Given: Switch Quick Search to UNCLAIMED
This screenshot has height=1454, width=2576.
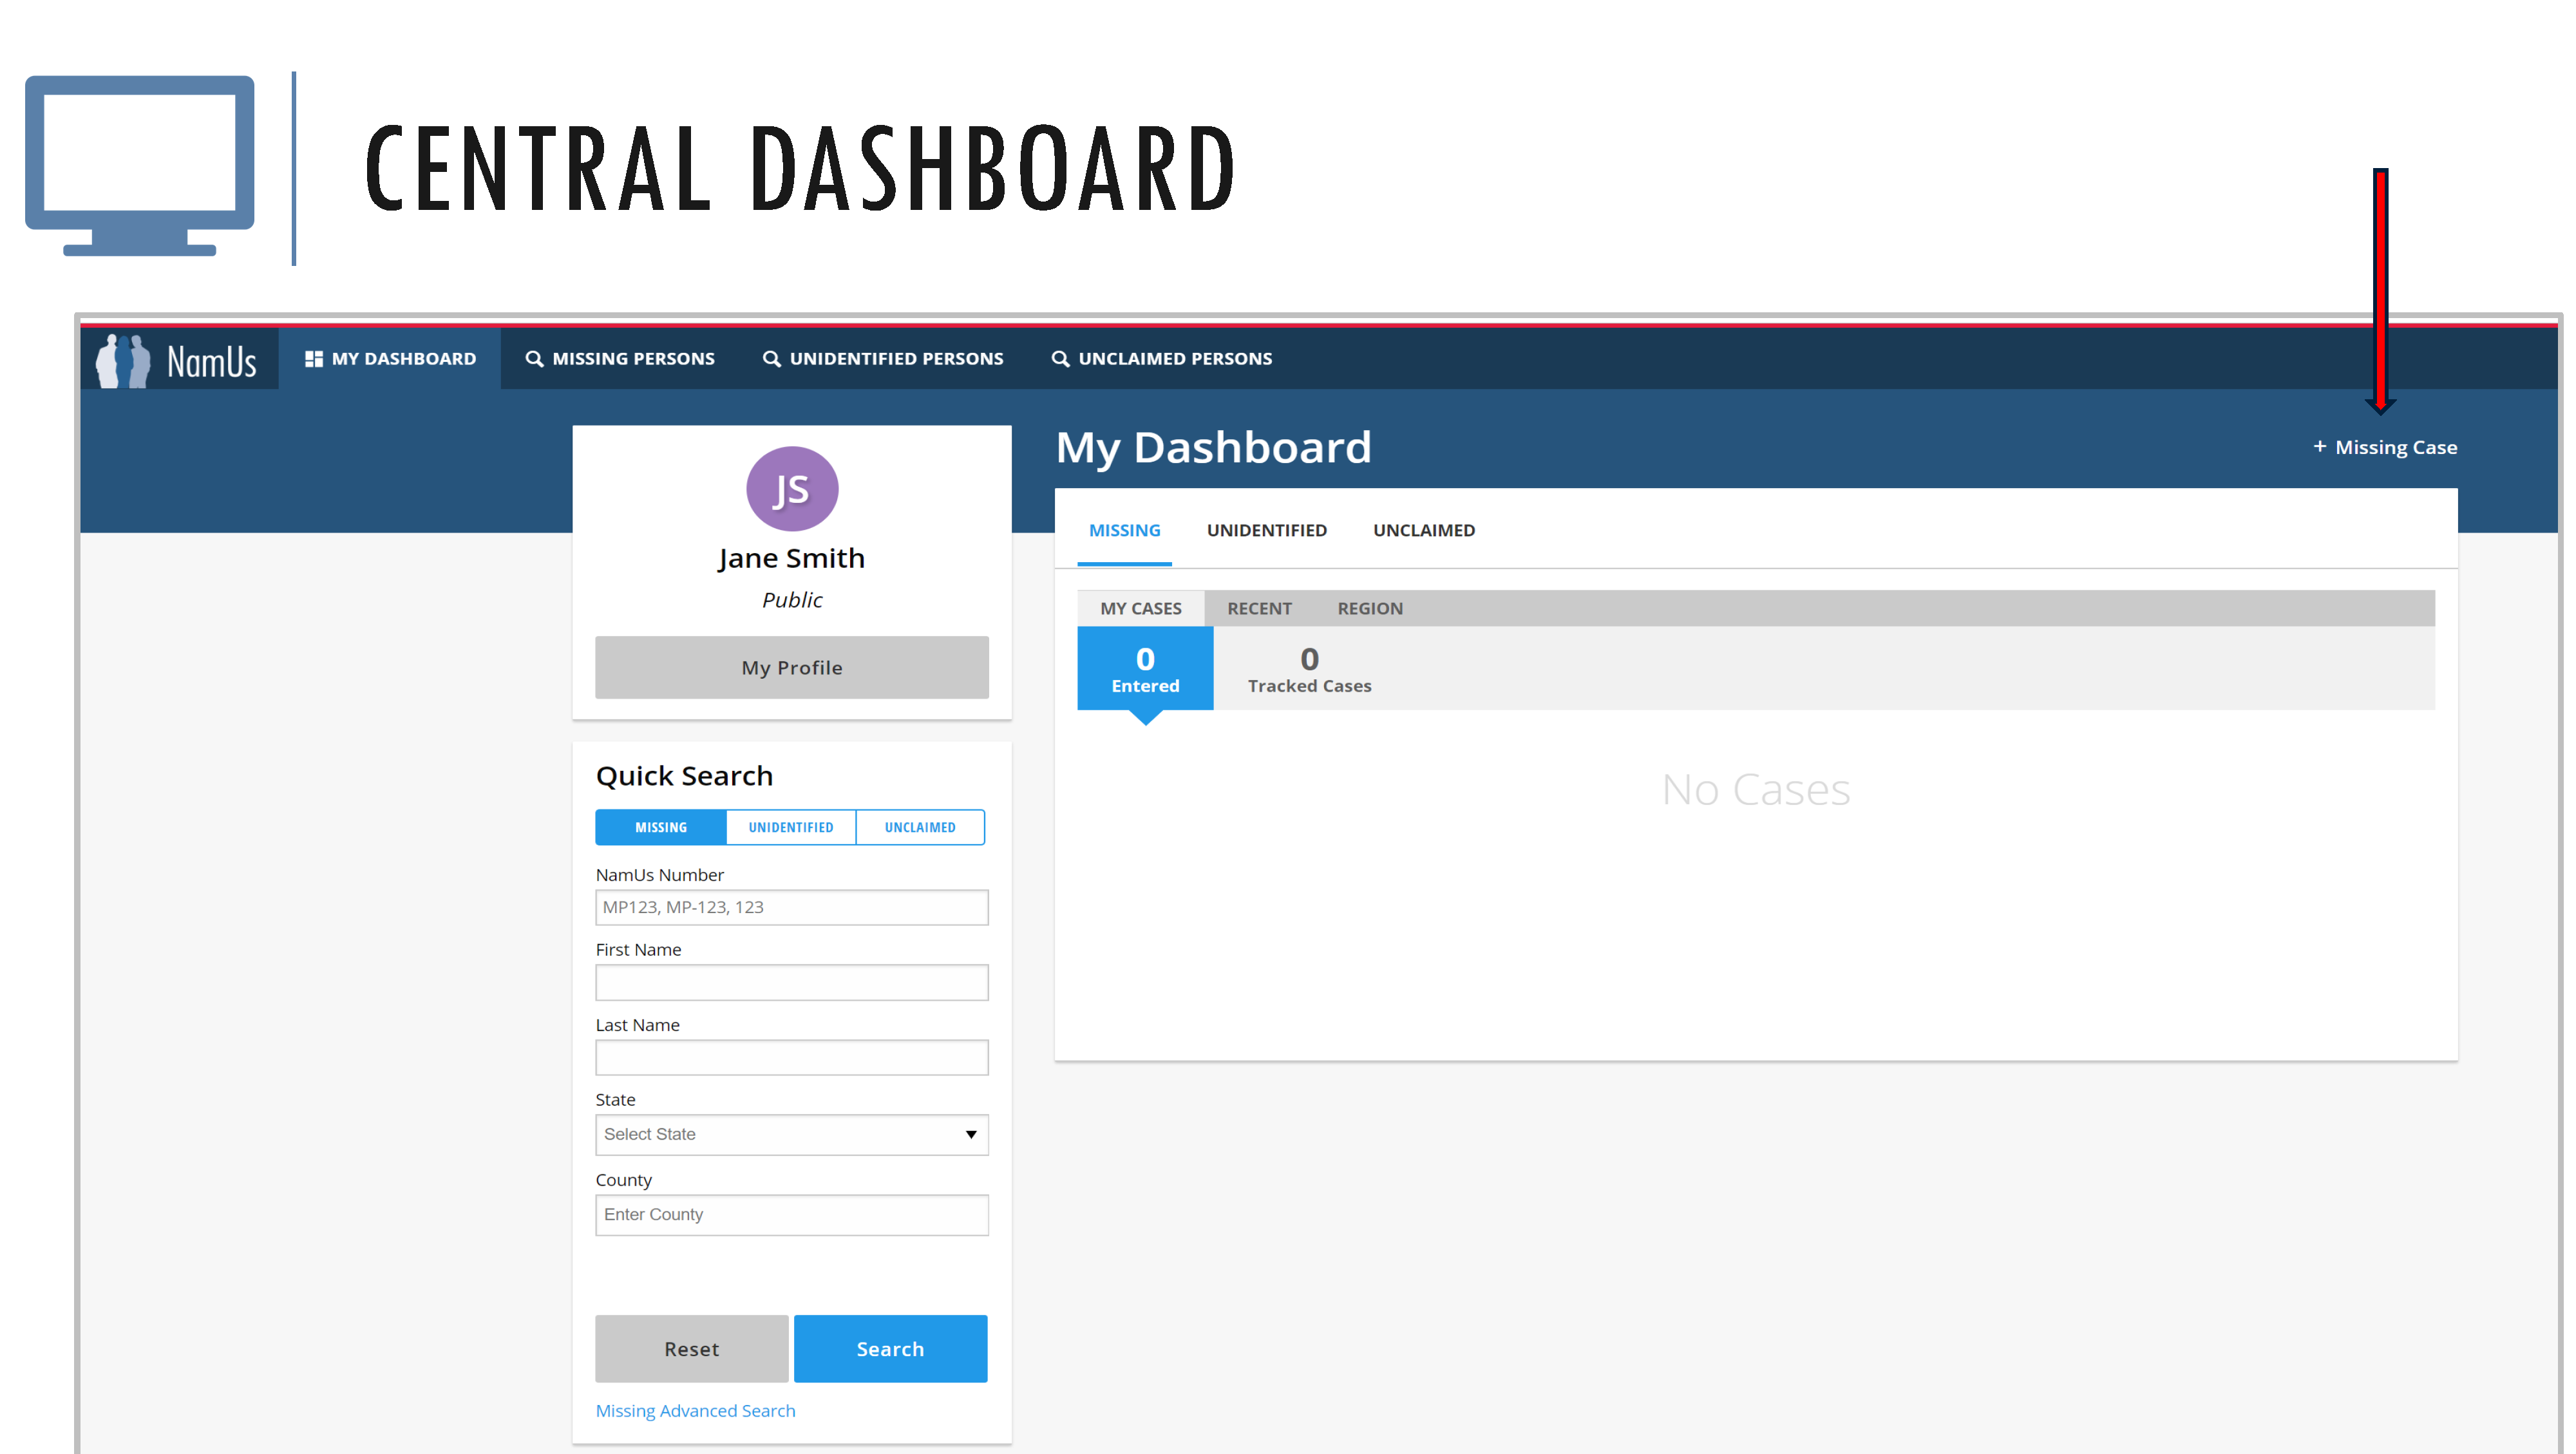Looking at the screenshot, I should (x=919, y=827).
